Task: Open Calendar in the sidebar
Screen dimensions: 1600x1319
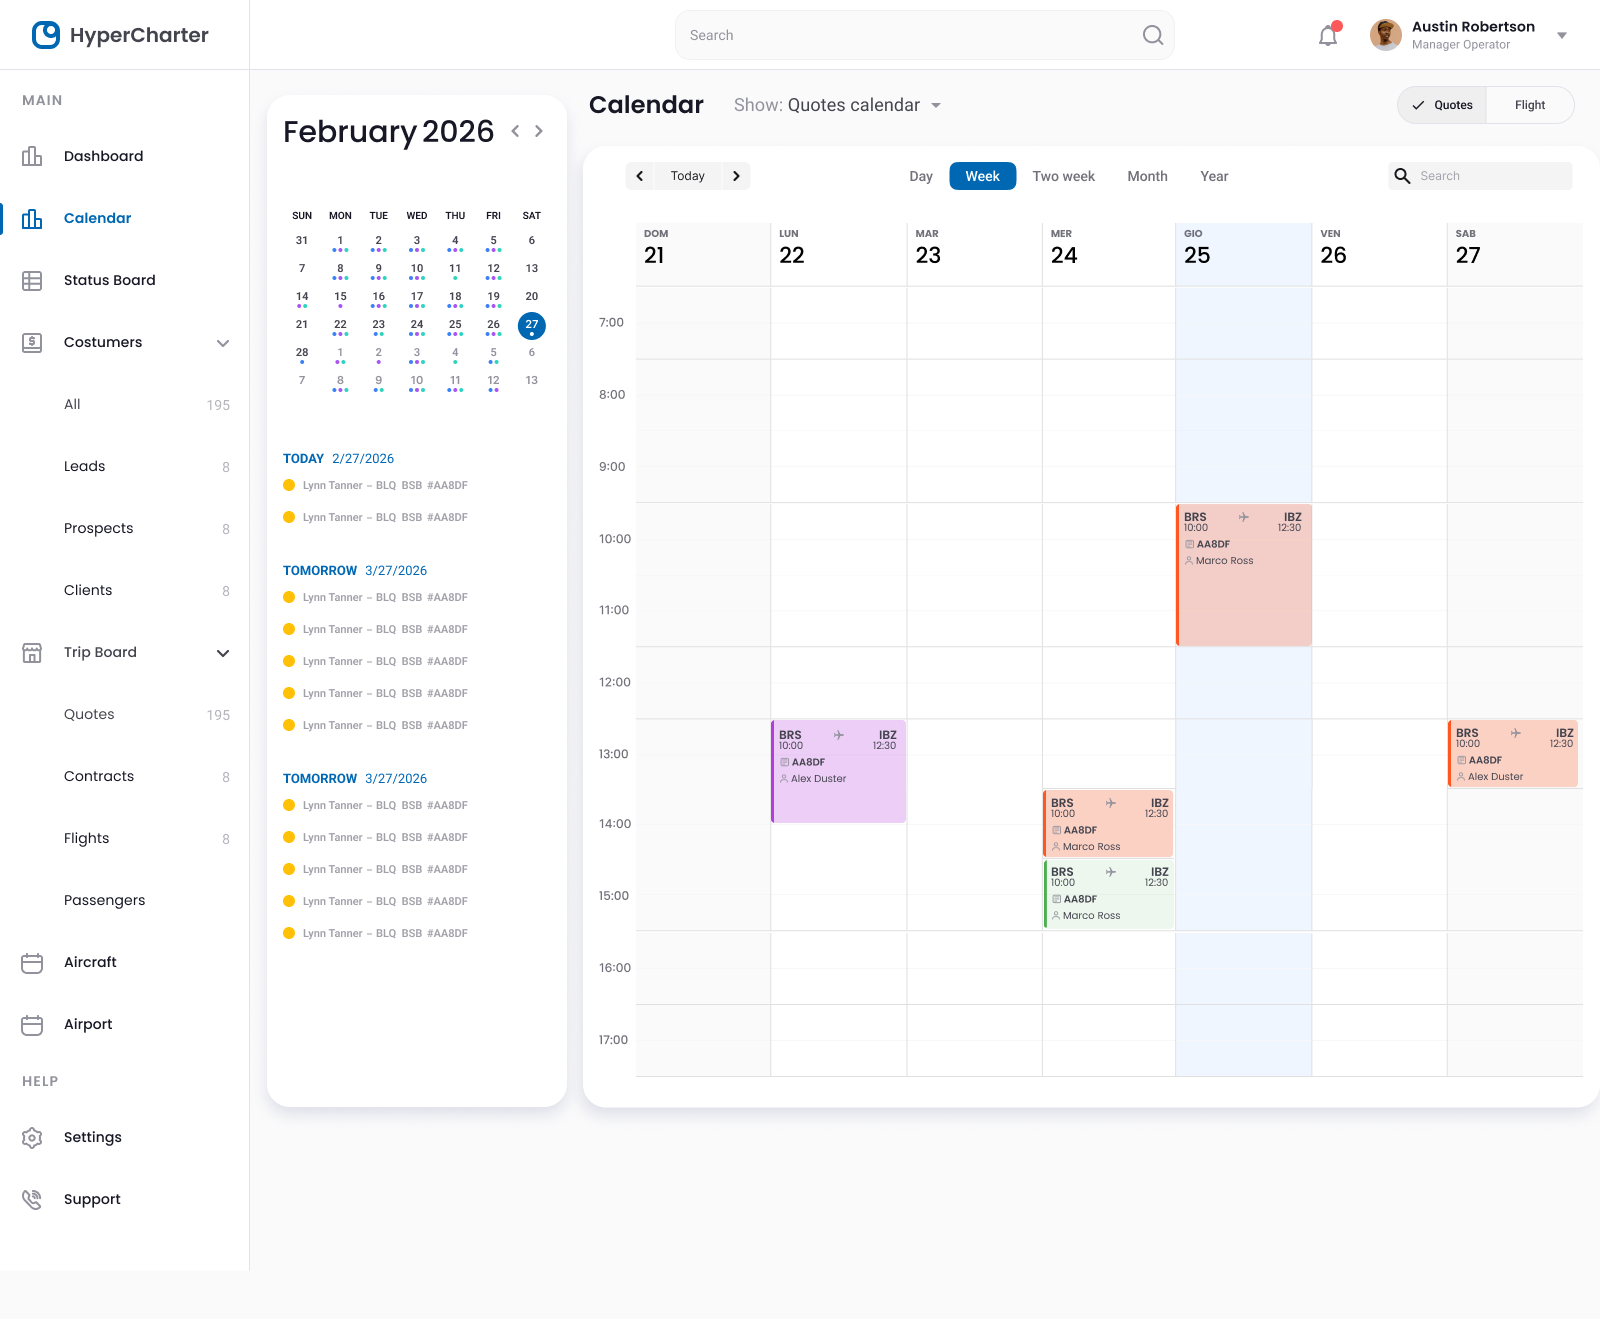Action: 97,218
